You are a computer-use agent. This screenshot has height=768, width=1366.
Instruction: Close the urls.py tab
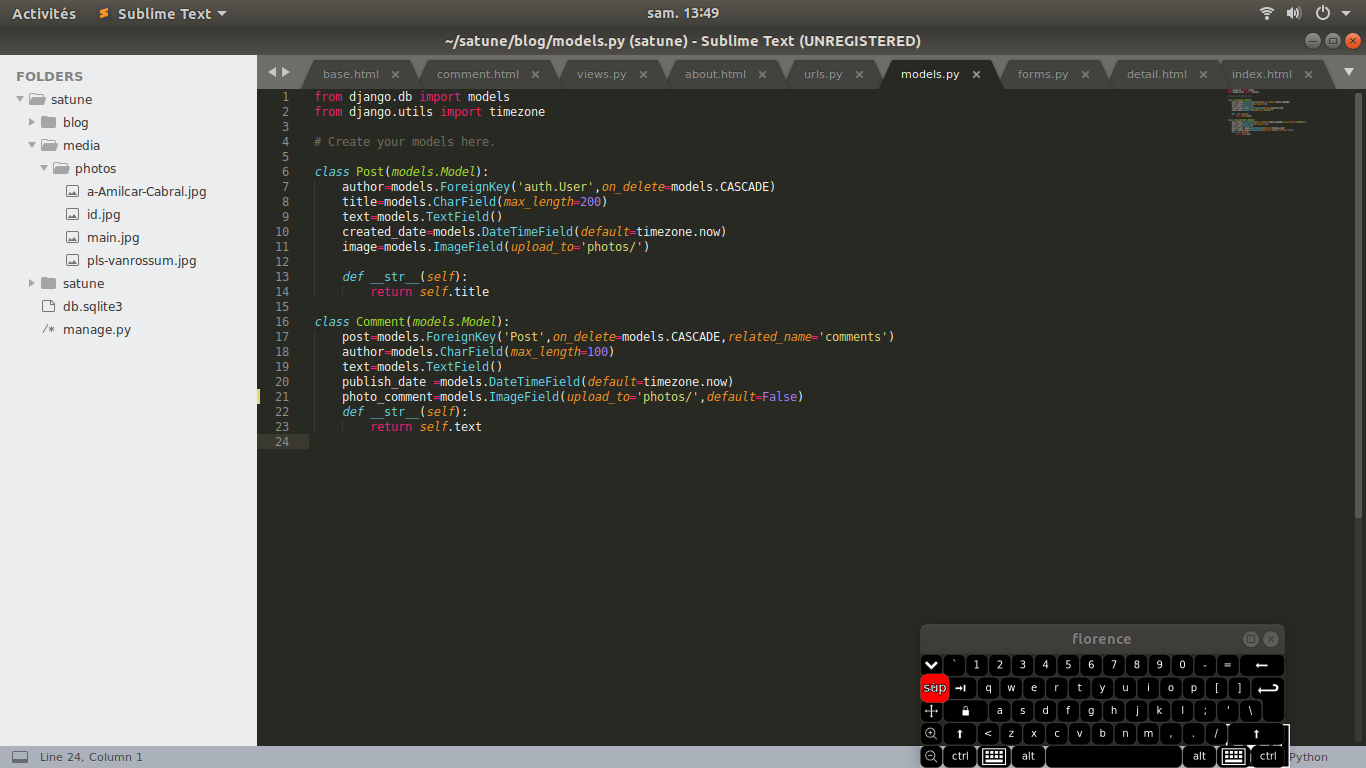pos(859,74)
